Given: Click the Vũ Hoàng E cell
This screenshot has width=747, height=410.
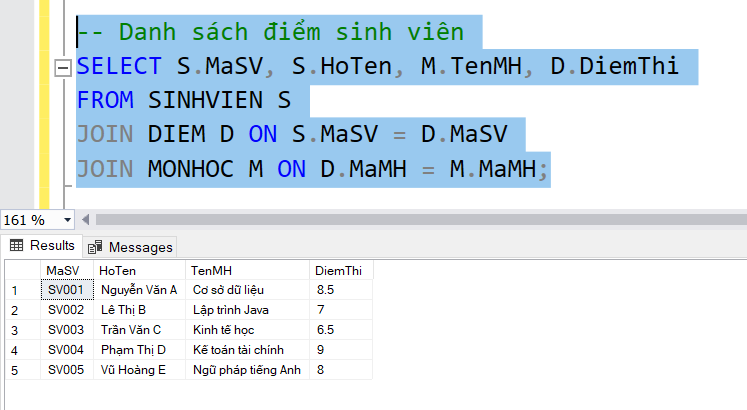Looking at the screenshot, I should 134,370.
